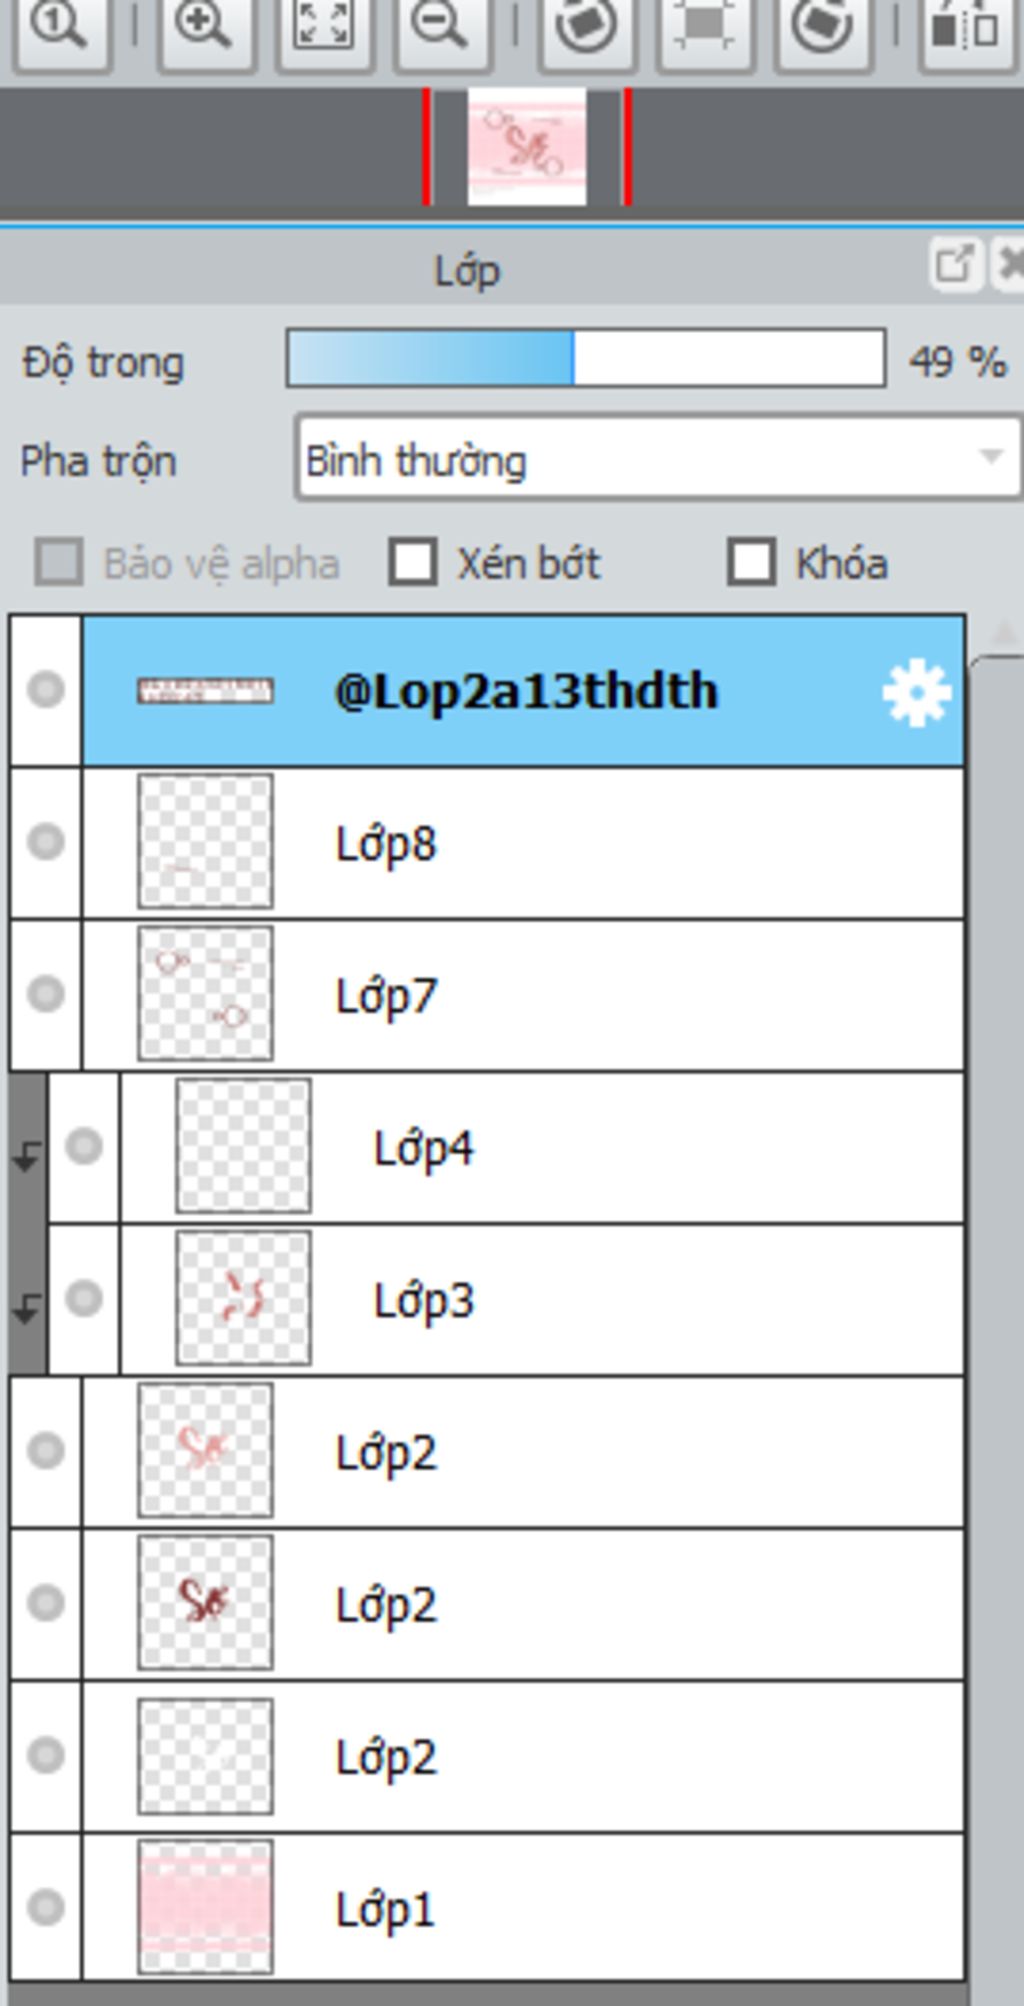
Task: Click the zoom to 100% magnifier icon
Action: pos(58,30)
